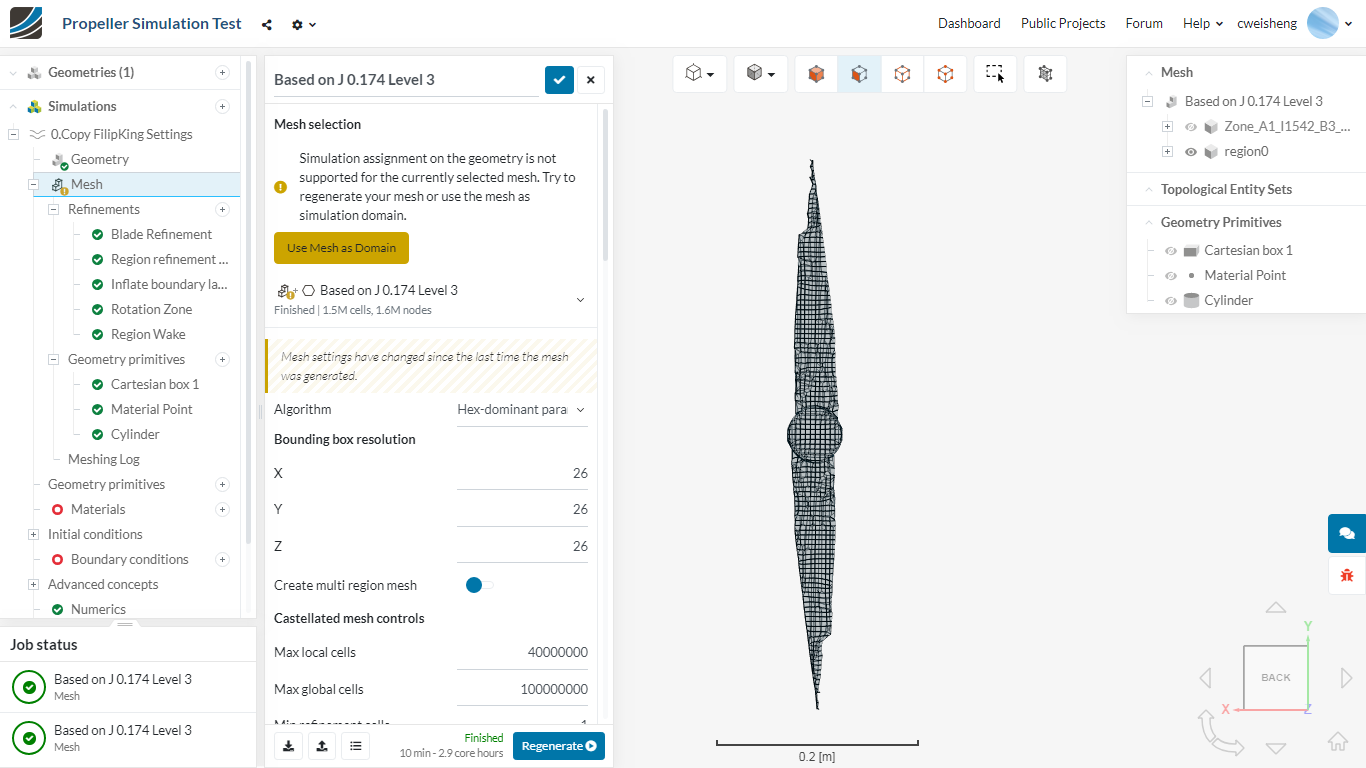Open the Help menu
The image size is (1366, 768).
pyautogui.click(x=1202, y=23)
